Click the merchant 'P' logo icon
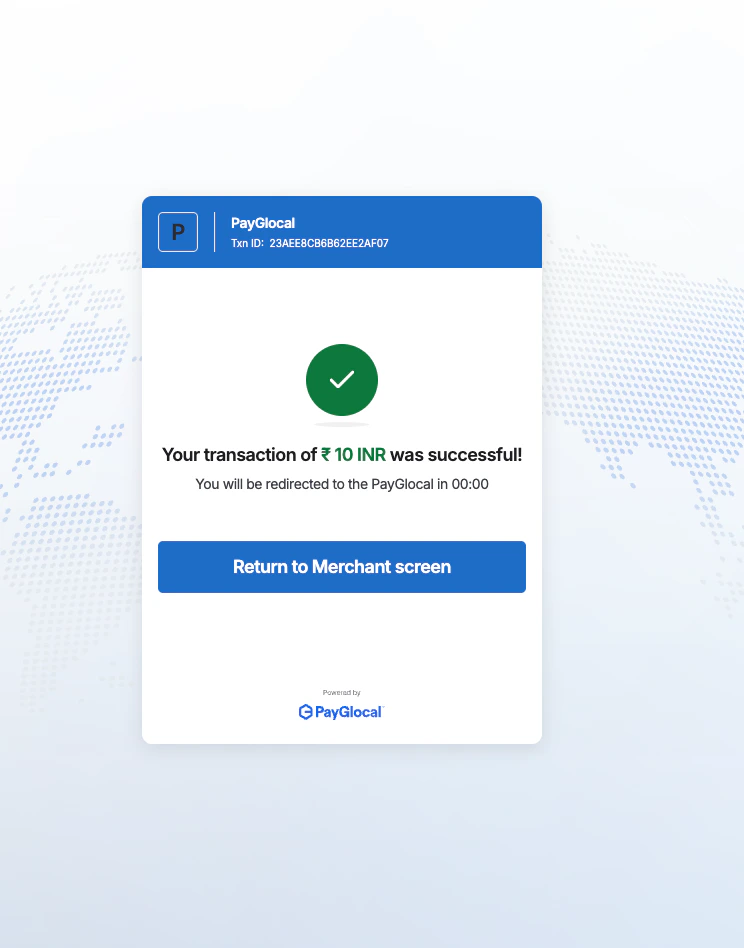 178,232
